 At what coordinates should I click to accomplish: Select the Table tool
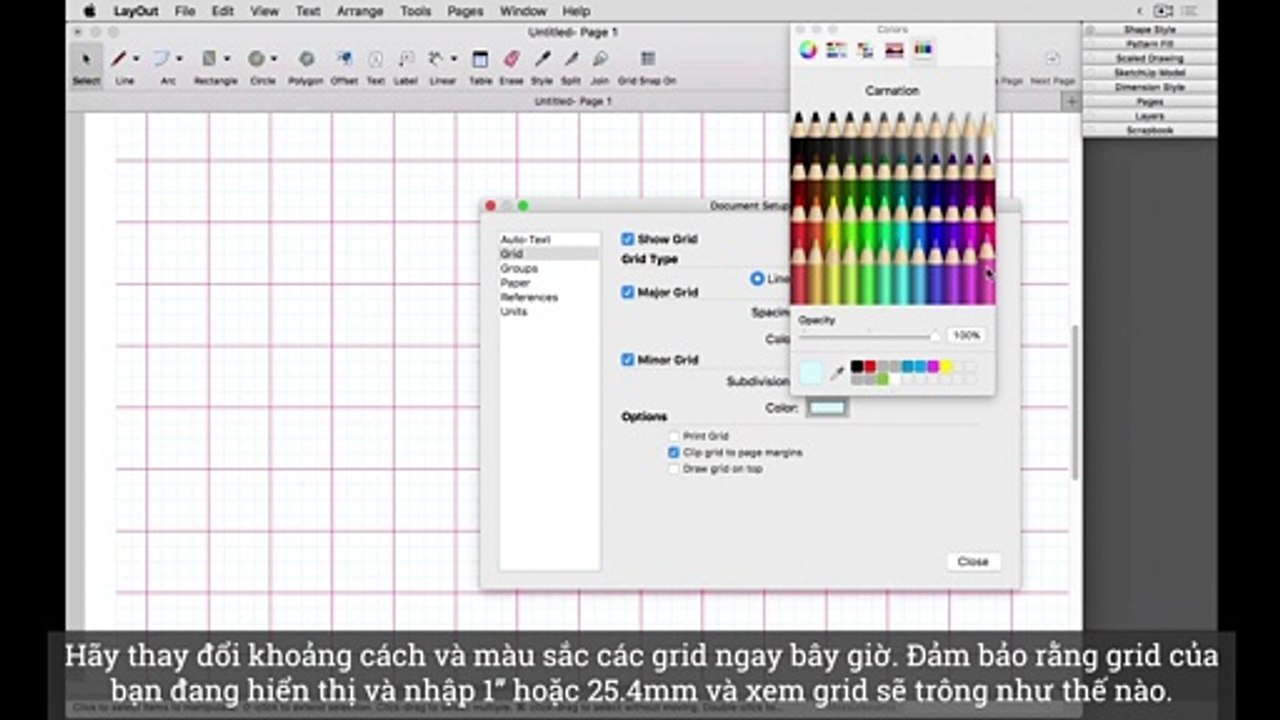[x=480, y=59]
